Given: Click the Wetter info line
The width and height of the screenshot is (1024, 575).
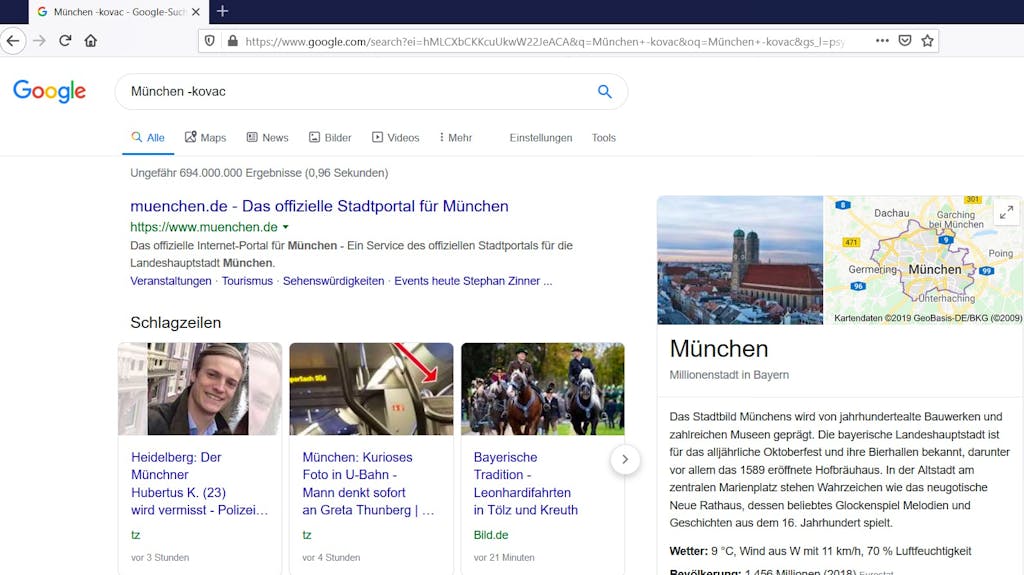Looking at the screenshot, I should pos(820,551).
